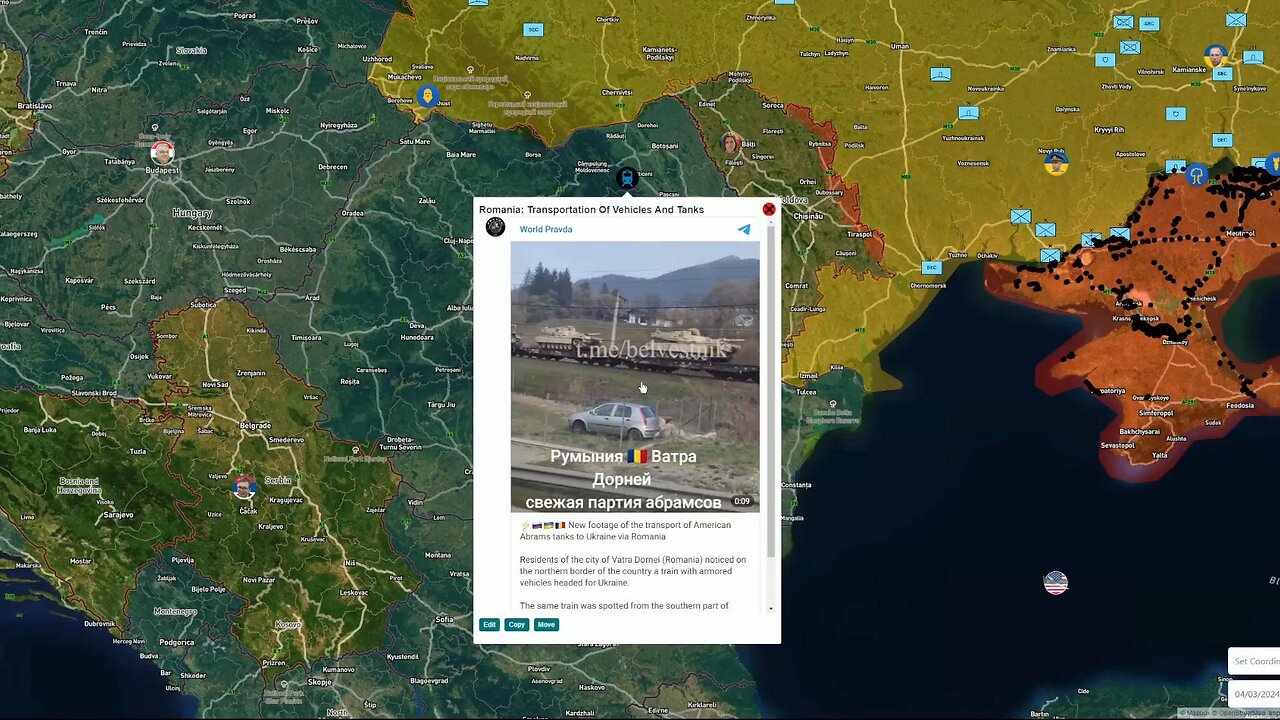
Task: Click the unit marker above Yuzhnoukrainsk
Action: [968, 113]
